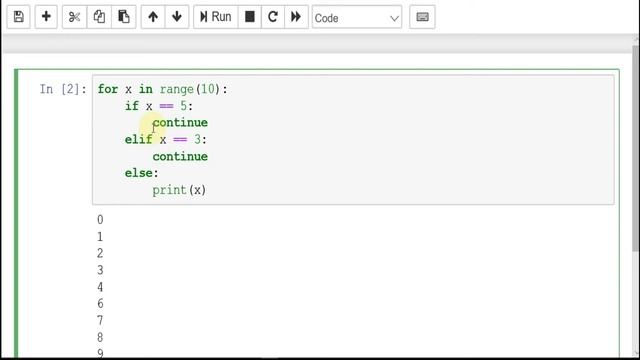Click the 'print(x)' statement
Image resolution: width=640 pixels, height=360 pixels.
[x=179, y=190]
